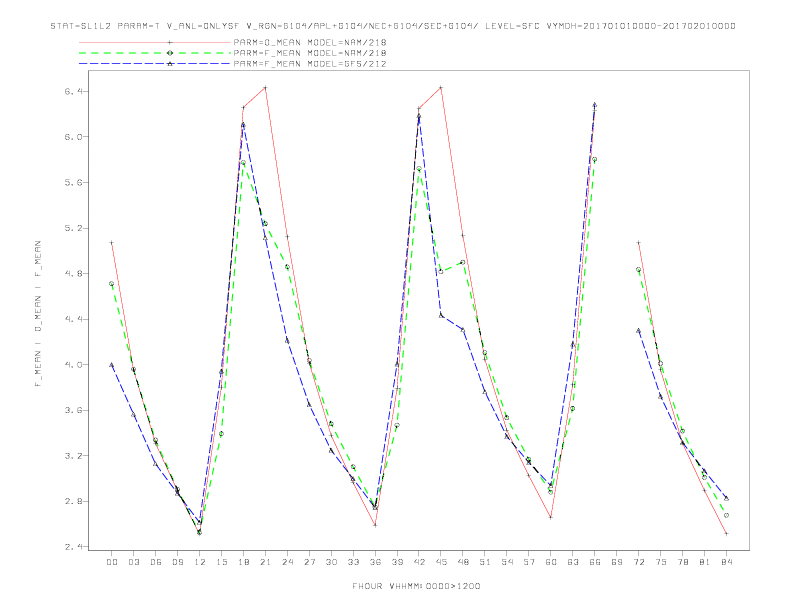Screen dimensions: 792x612
Task: Click x-axis tick label 57
Action: pos(529,562)
